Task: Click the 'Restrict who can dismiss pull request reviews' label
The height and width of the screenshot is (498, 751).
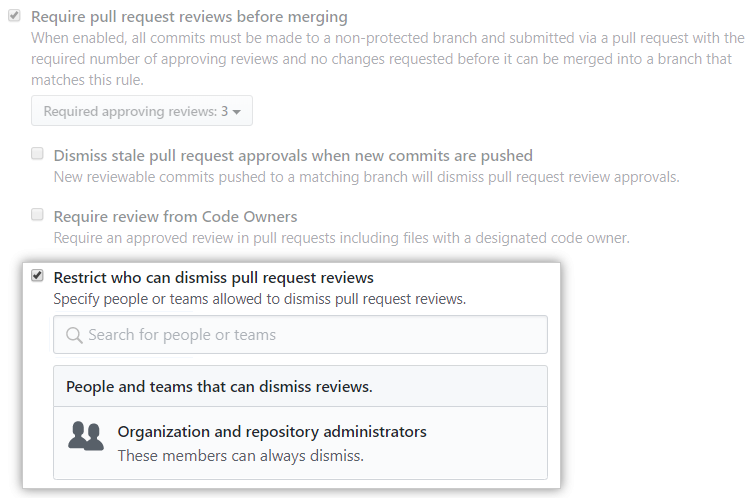Action: click(213, 277)
